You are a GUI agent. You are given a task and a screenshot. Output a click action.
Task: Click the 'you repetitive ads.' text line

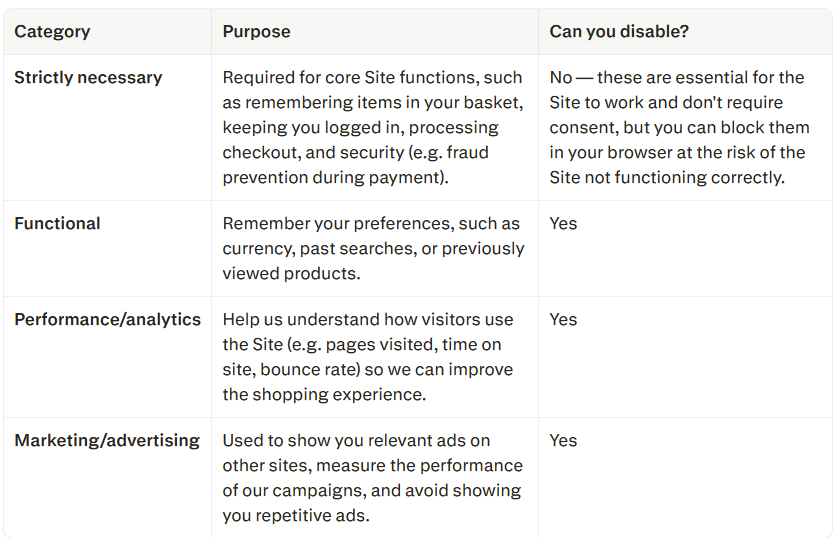pos(296,516)
